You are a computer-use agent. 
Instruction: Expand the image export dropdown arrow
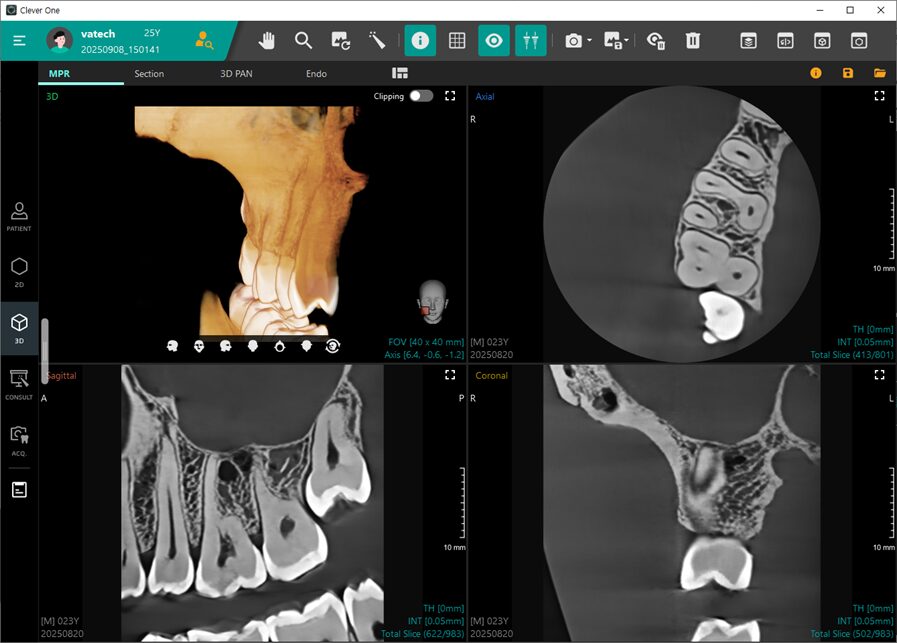pos(627,42)
